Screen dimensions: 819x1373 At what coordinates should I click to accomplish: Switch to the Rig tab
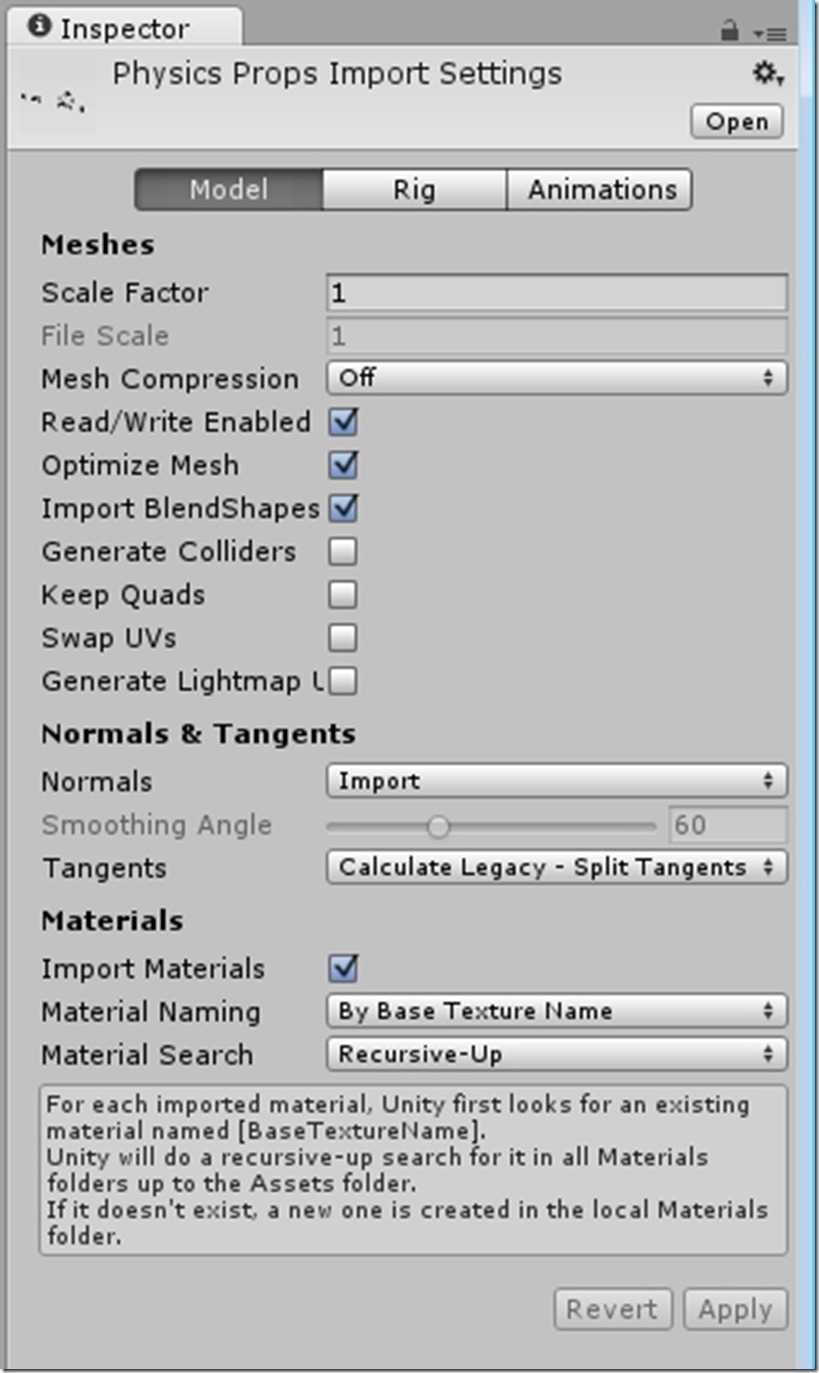[x=414, y=190]
